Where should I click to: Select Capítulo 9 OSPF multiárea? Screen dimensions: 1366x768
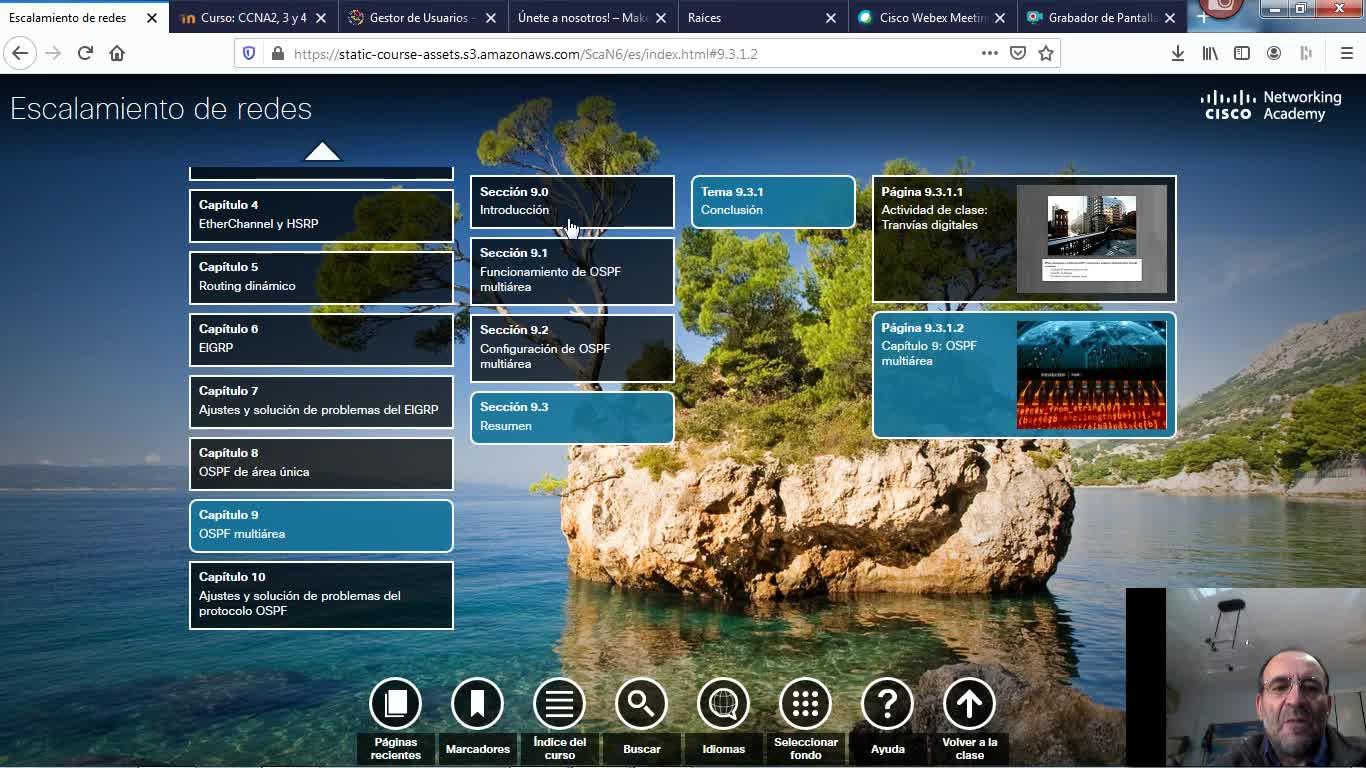click(321, 525)
